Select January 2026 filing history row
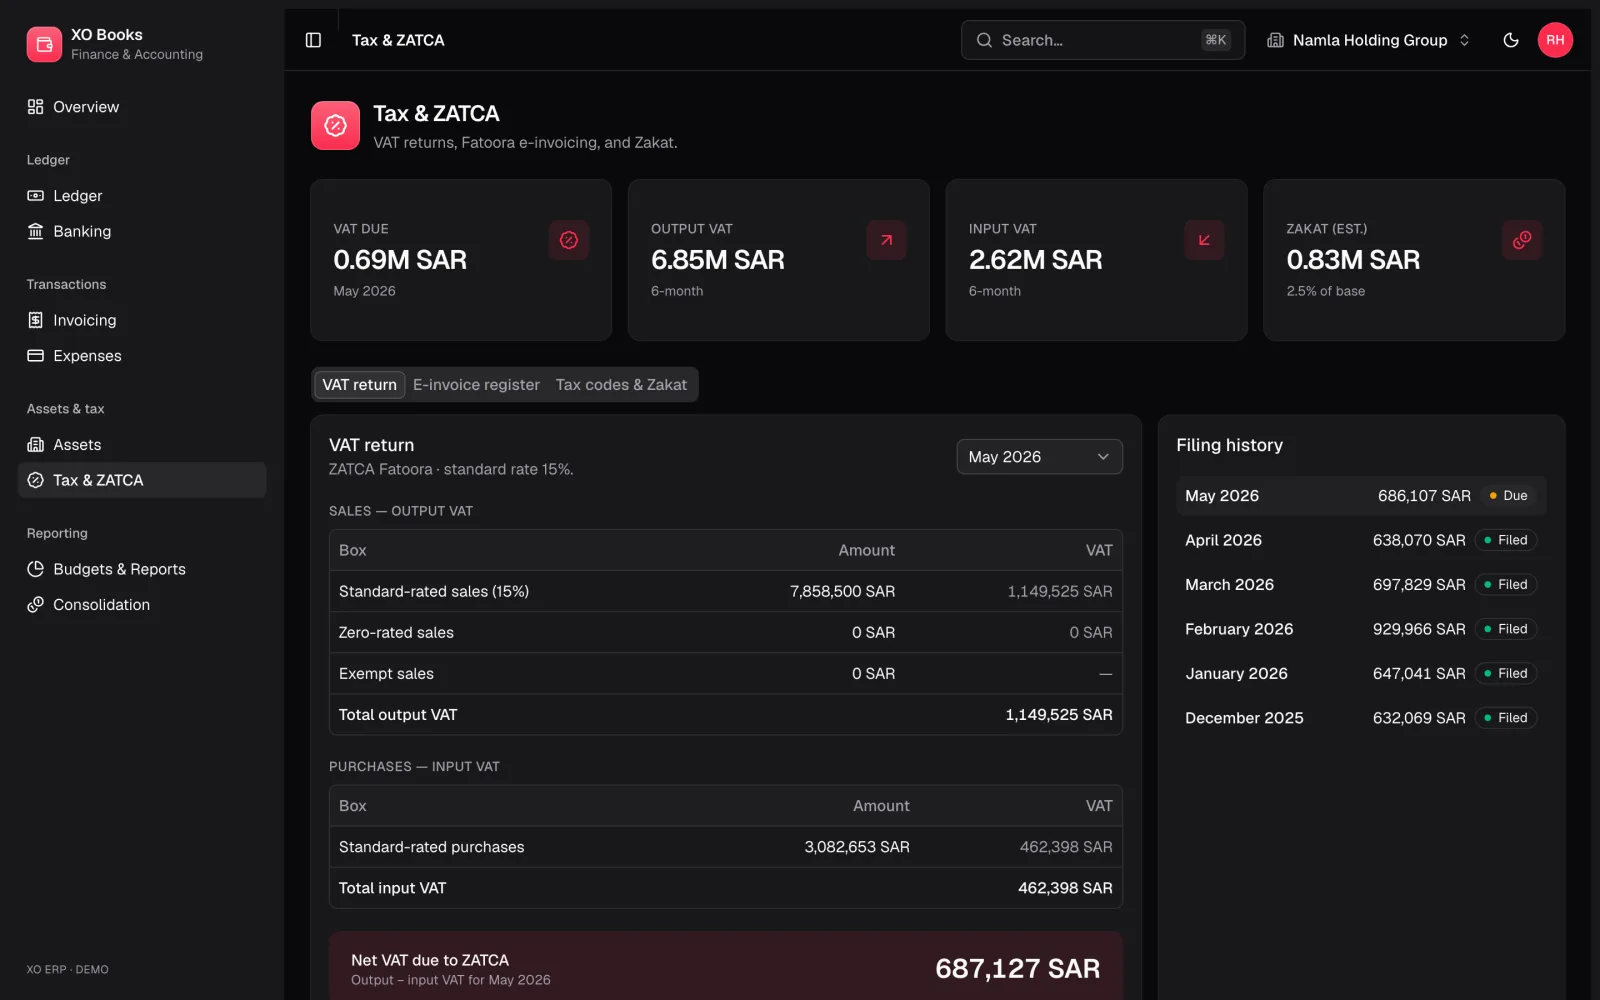 (1361, 674)
